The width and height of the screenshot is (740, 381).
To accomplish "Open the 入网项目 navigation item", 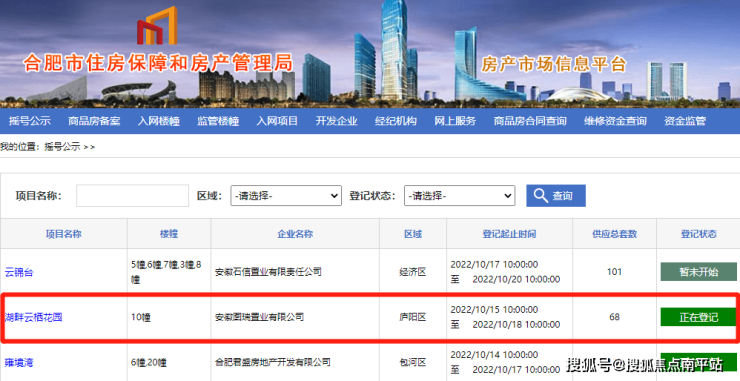I will tap(277, 121).
